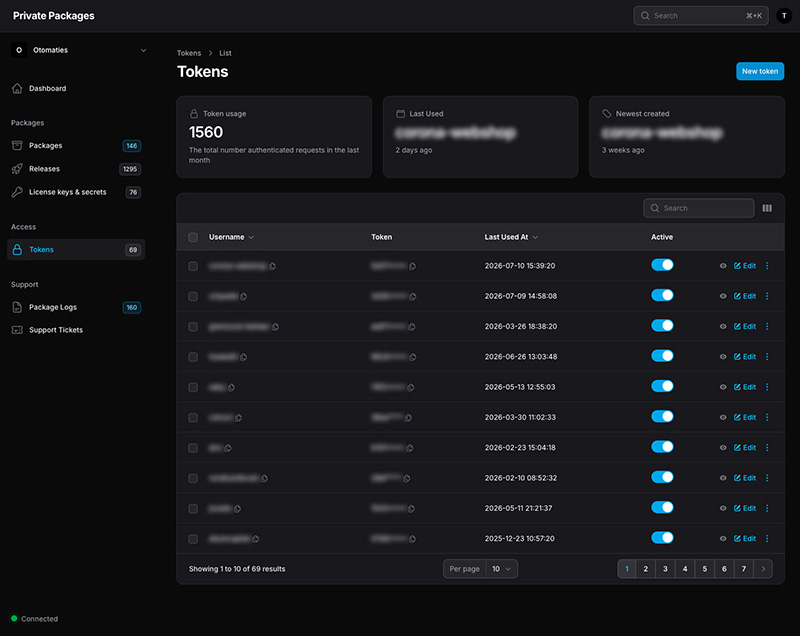
Task: Disable the token used 2026-03-30 11:02:33
Action: coord(662,417)
